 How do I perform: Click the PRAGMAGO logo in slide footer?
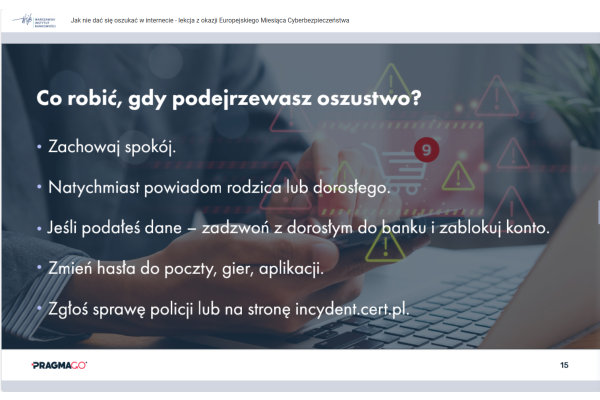click(x=60, y=365)
